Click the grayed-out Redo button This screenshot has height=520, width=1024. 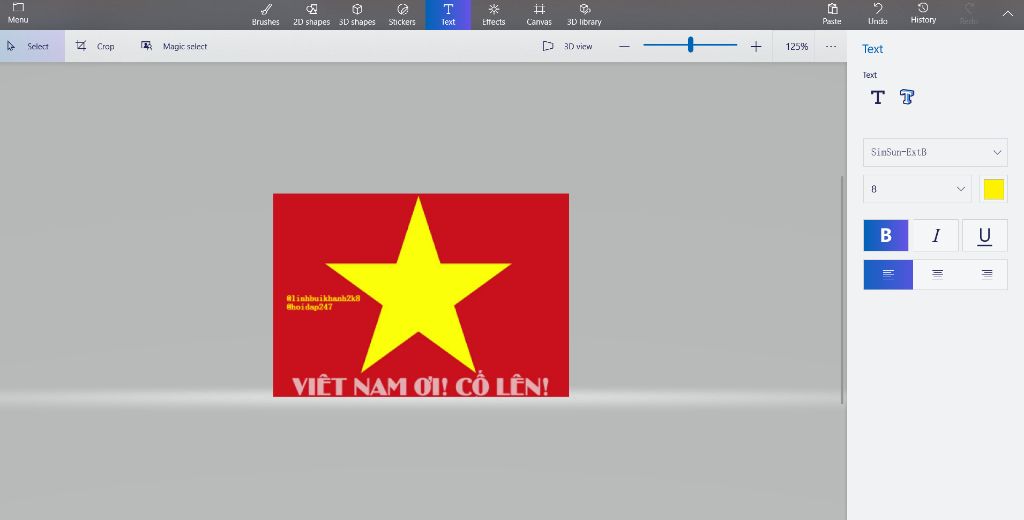(x=968, y=14)
